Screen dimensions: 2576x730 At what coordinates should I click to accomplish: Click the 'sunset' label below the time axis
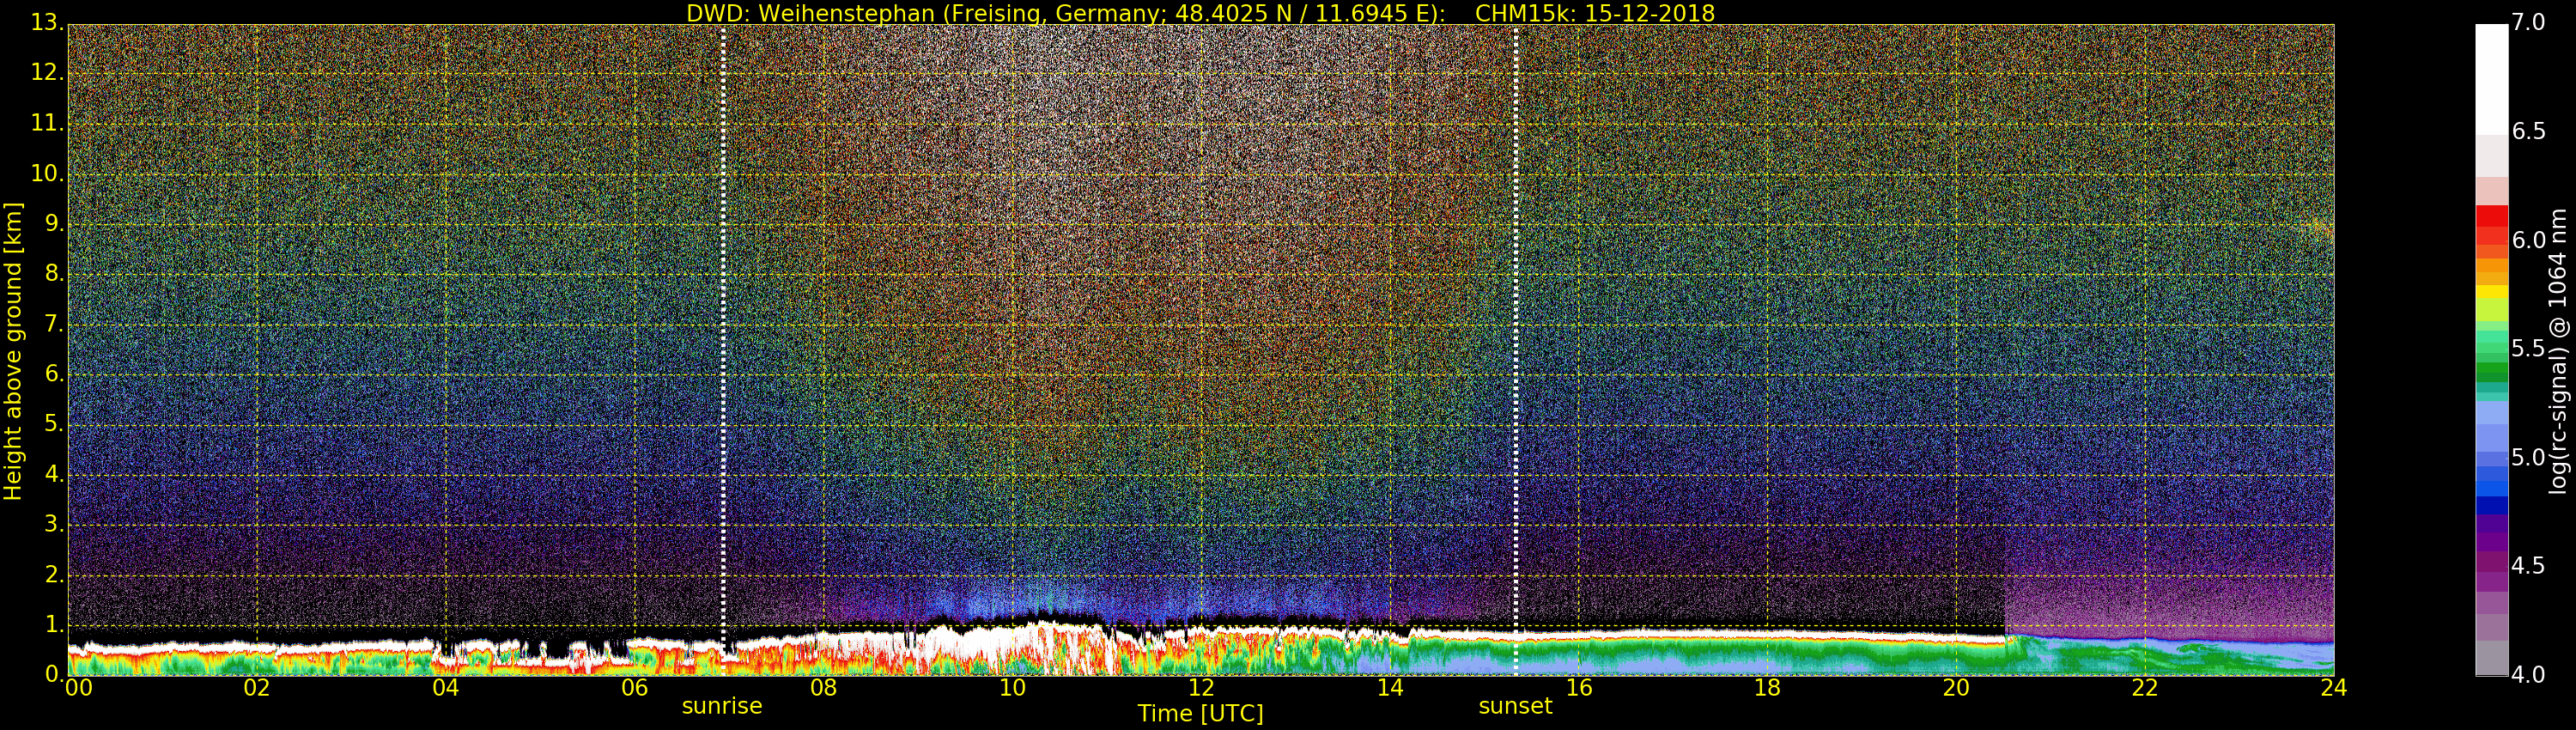(x=1515, y=706)
